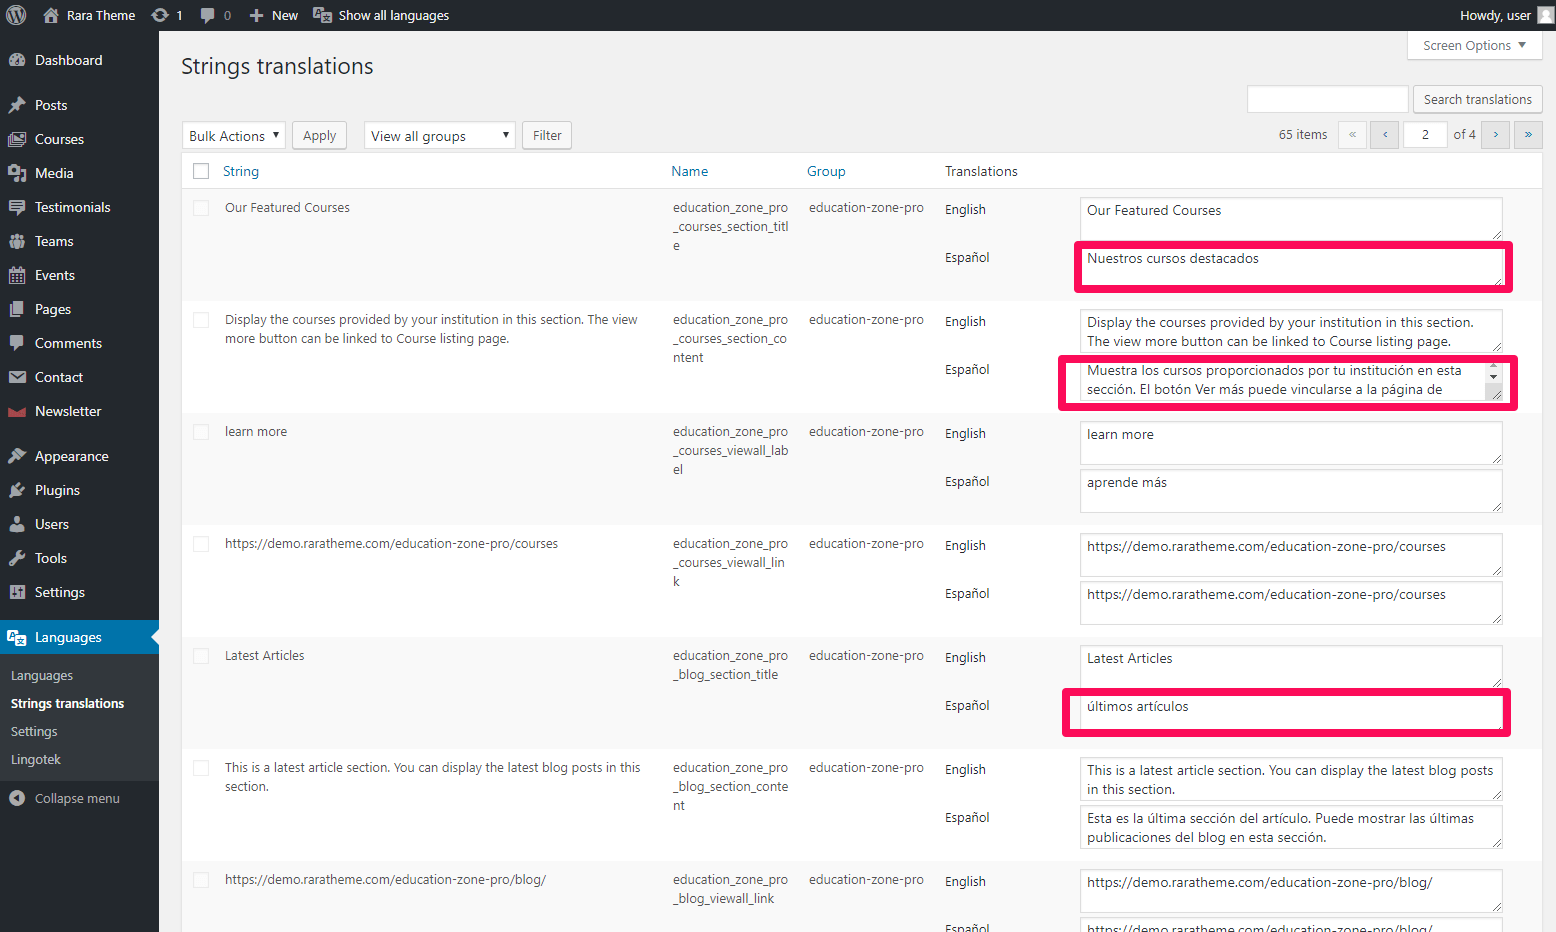The height and width of the screenshot is (932, 1556).
Task: Check the 'Our Featured Courses' row checkbox
Action: [201, 208]
